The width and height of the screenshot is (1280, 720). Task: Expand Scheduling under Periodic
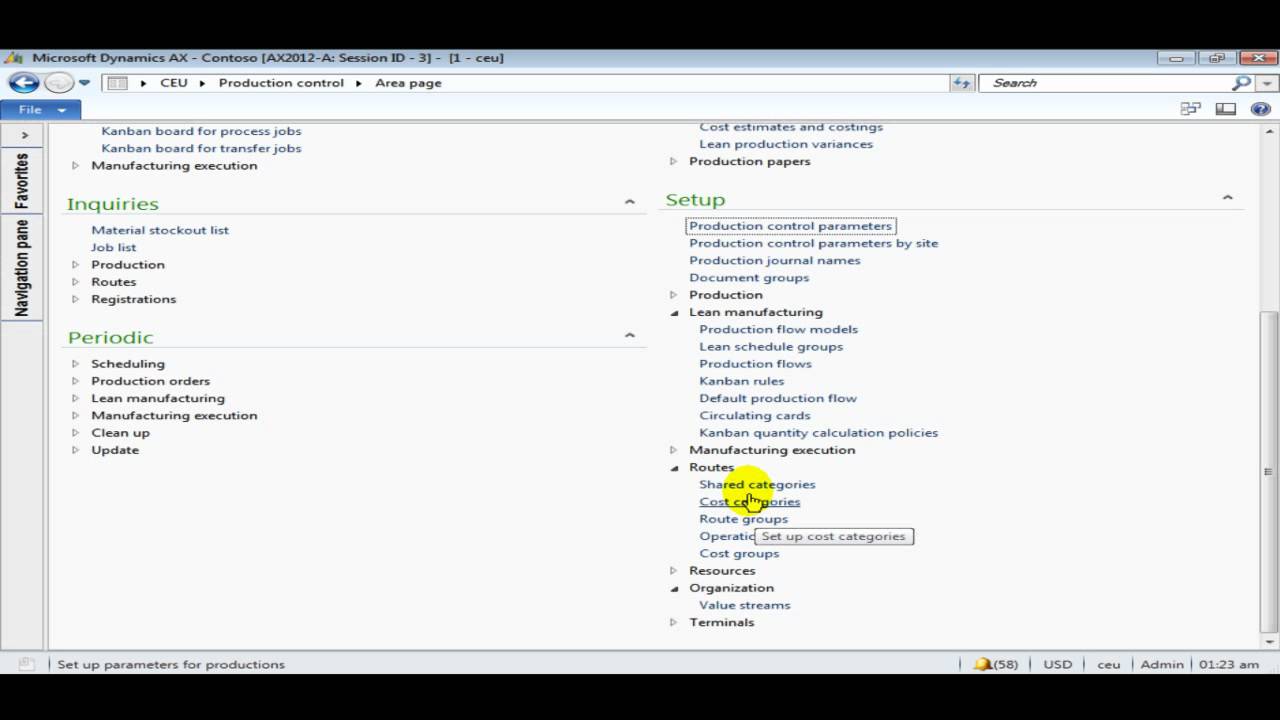(x=75, y=364)
